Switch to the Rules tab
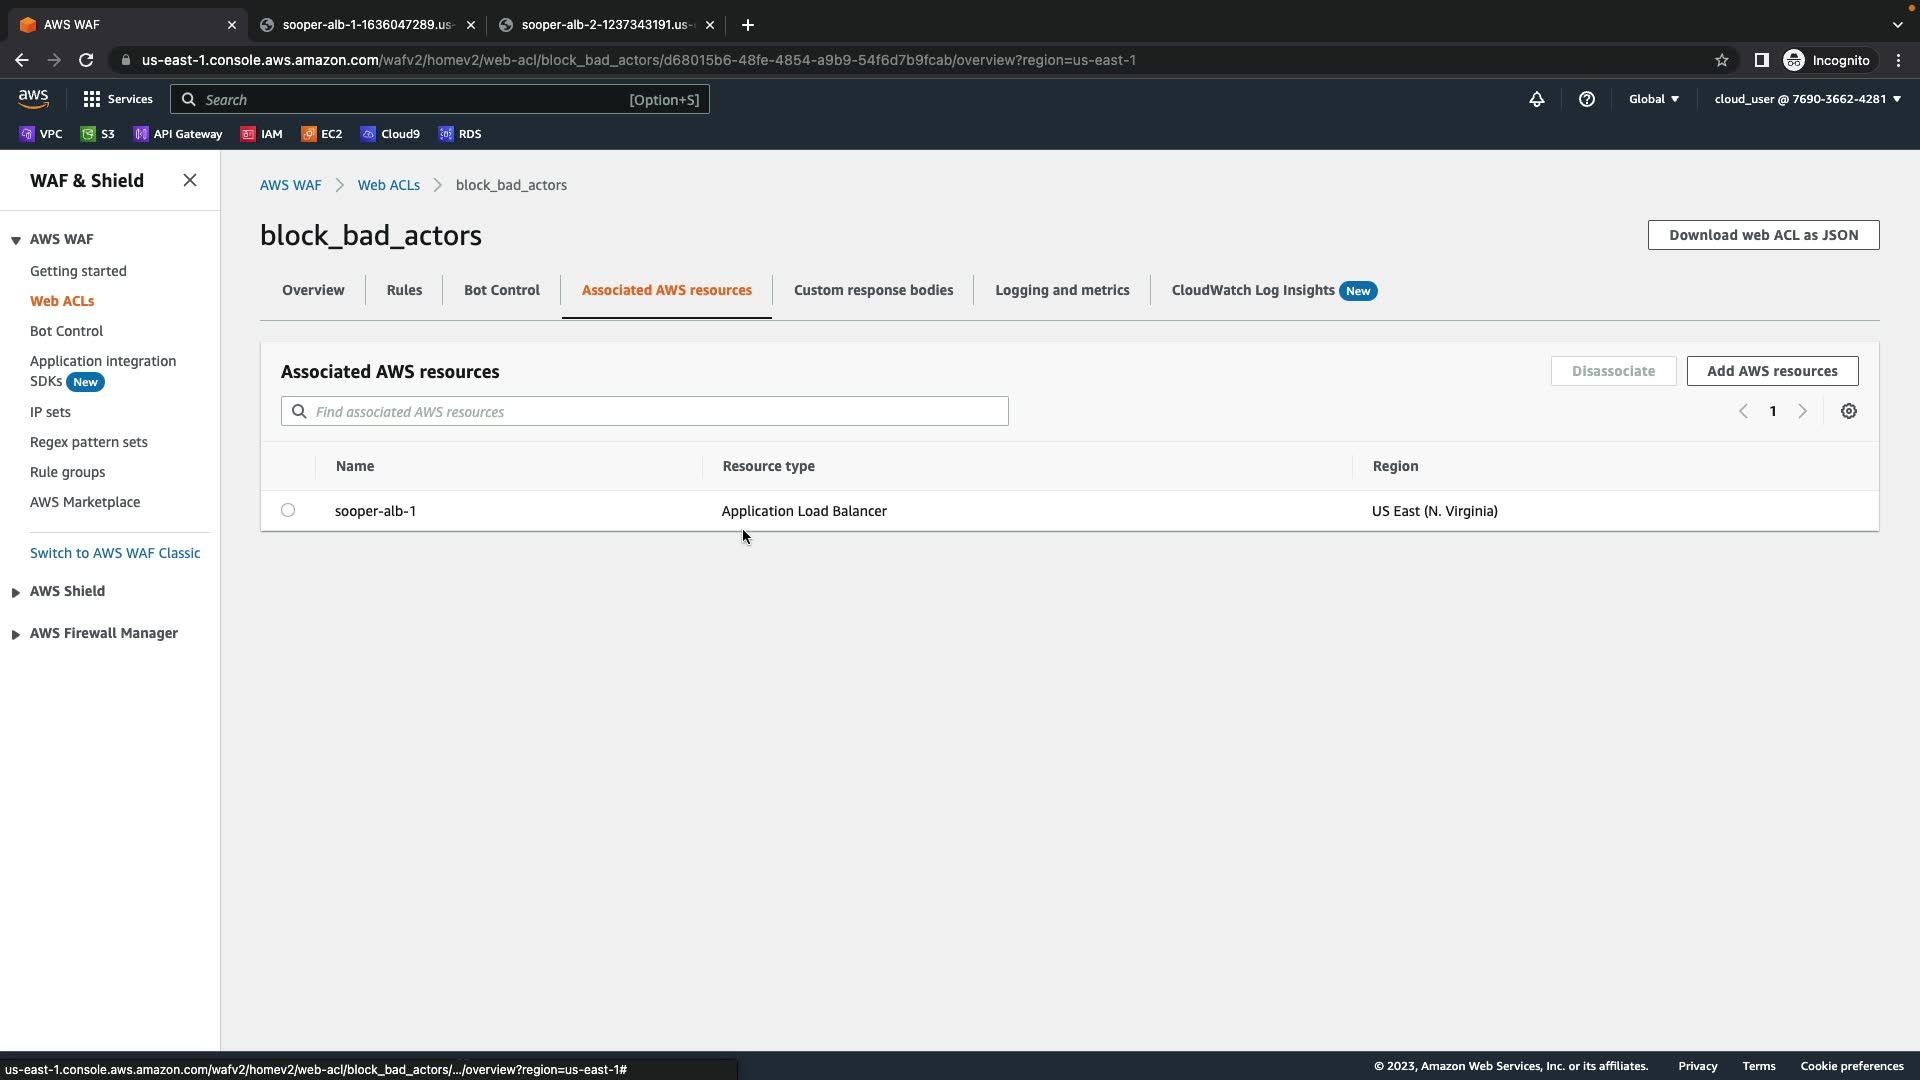This screenshot has width=1920, height=1080. tap(404, 291)
